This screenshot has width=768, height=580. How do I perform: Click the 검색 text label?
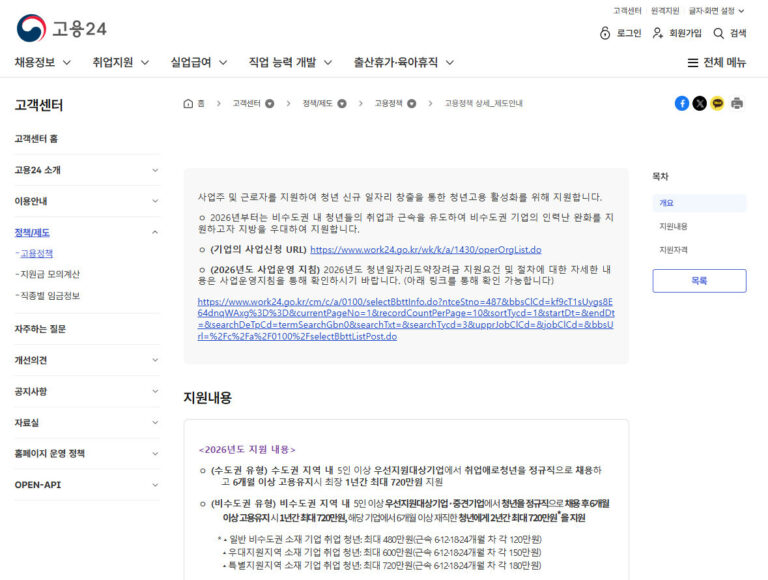coord(738,33)
